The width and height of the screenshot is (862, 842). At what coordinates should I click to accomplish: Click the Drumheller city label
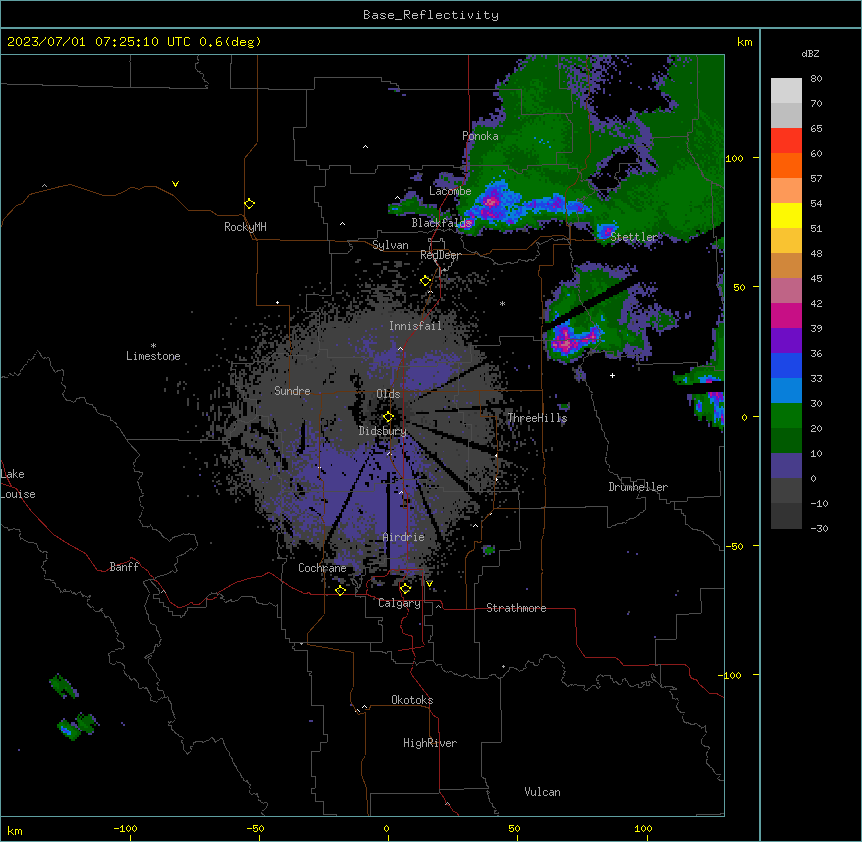(638, 487)
